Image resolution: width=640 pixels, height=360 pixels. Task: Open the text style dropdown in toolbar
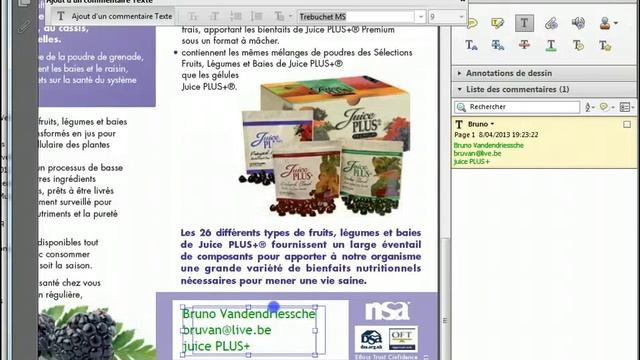tap(290, 17)
